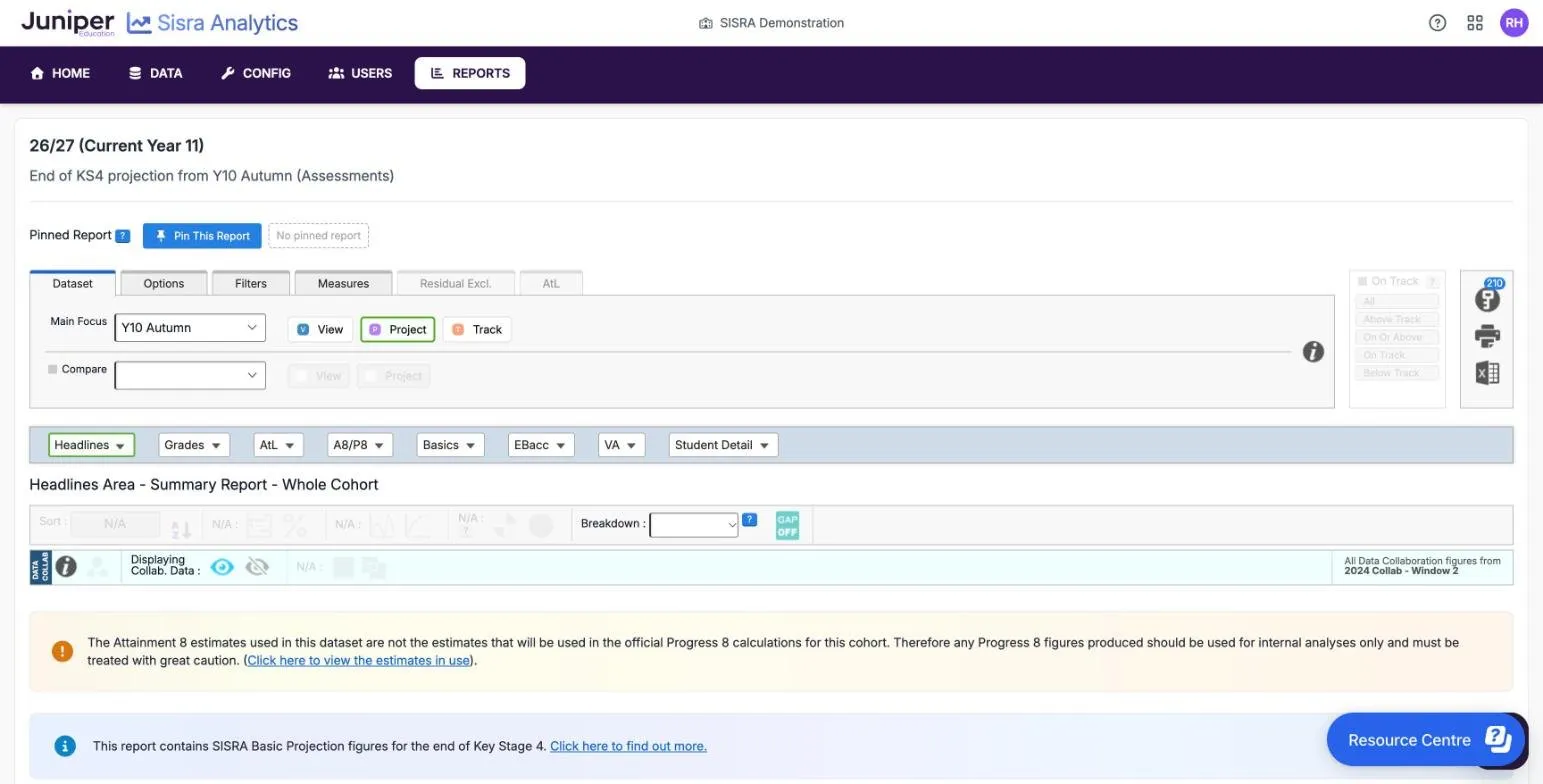1543x784 pixels.
Task: Export report to Excel
Action: pos(1487,373)
